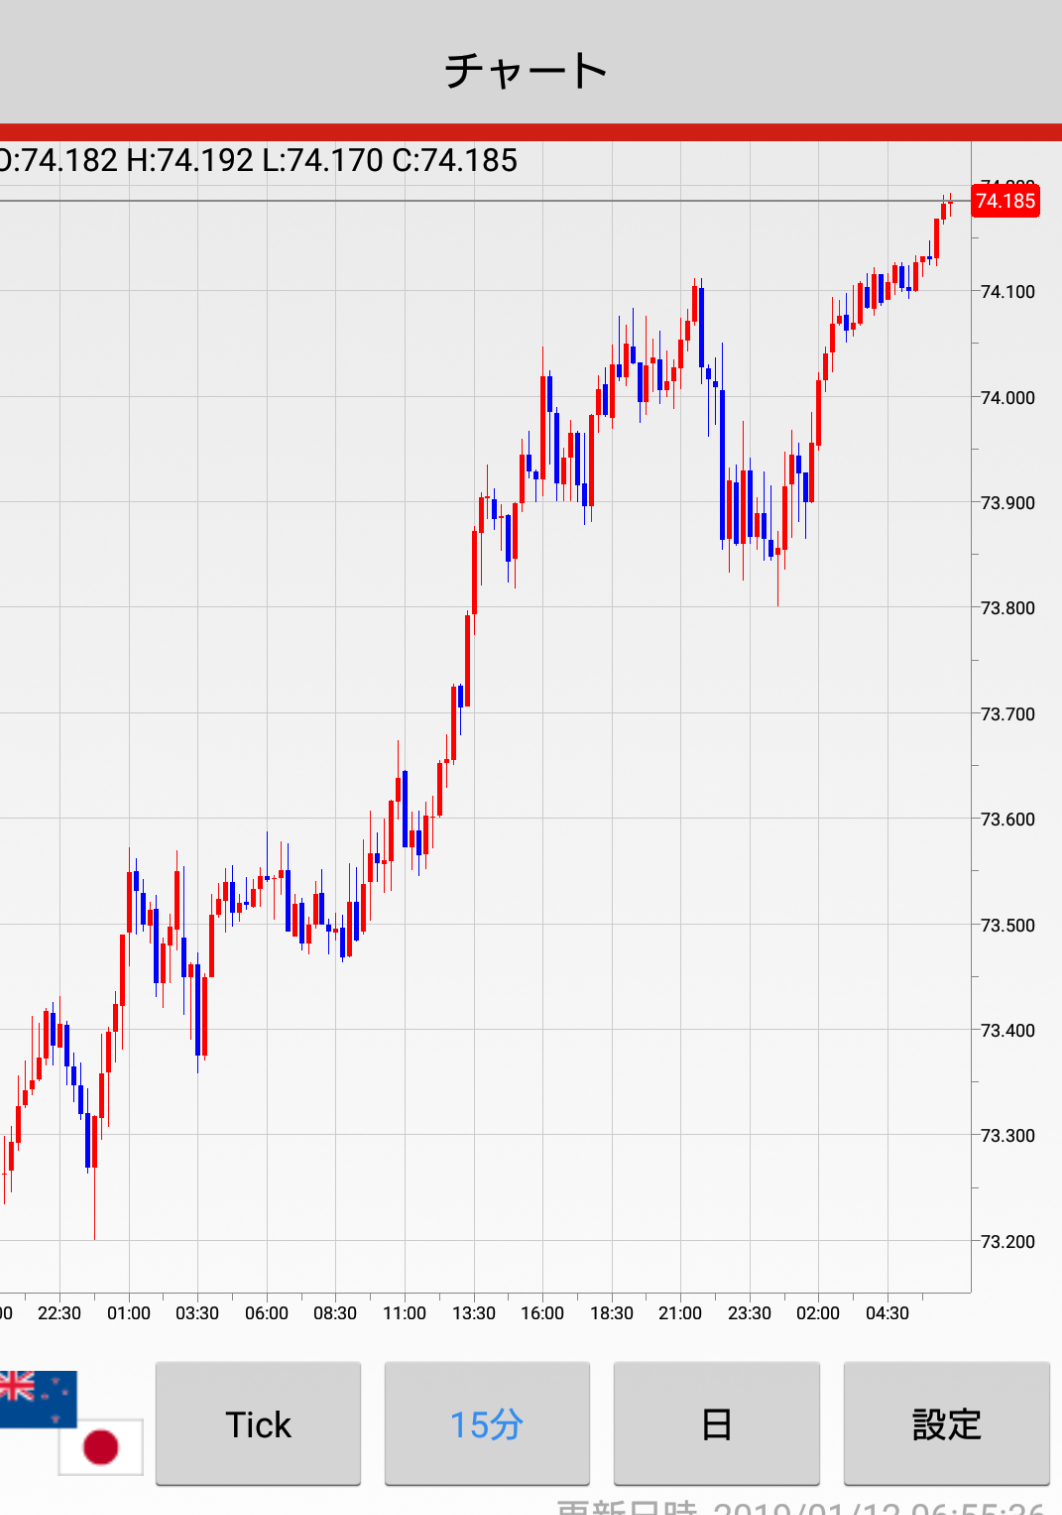Select the 21:00 time axis label
This screenshot has height=1515, width=1062.
click(680, 1313)
